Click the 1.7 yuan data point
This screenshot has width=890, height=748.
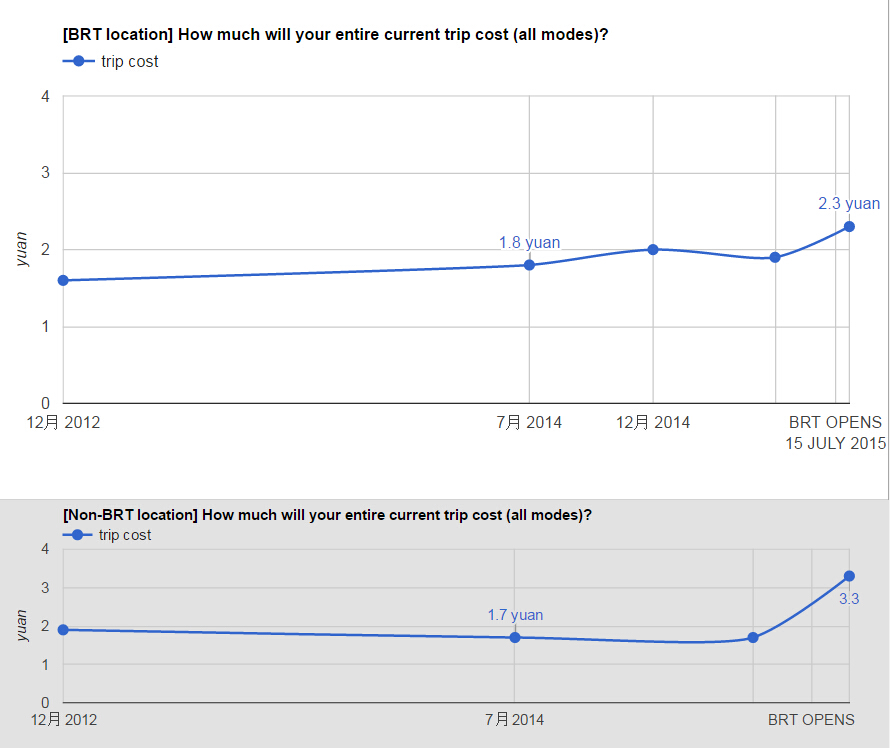click(x=515, y=637)
